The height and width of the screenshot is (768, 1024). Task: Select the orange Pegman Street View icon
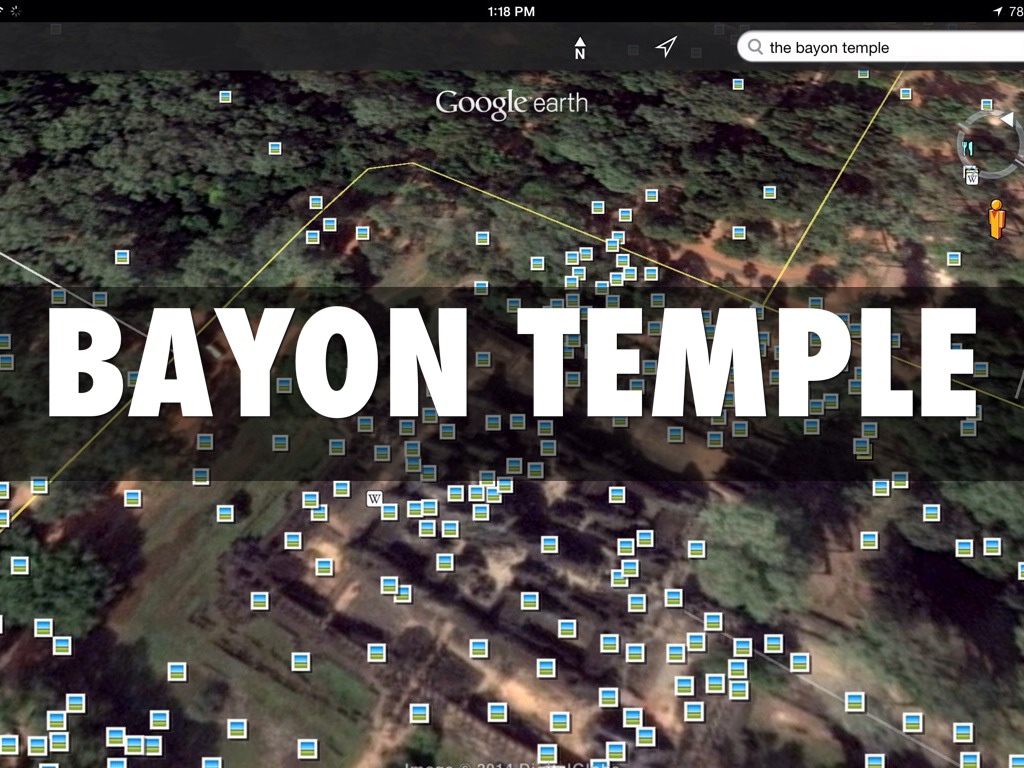point(995,219)
